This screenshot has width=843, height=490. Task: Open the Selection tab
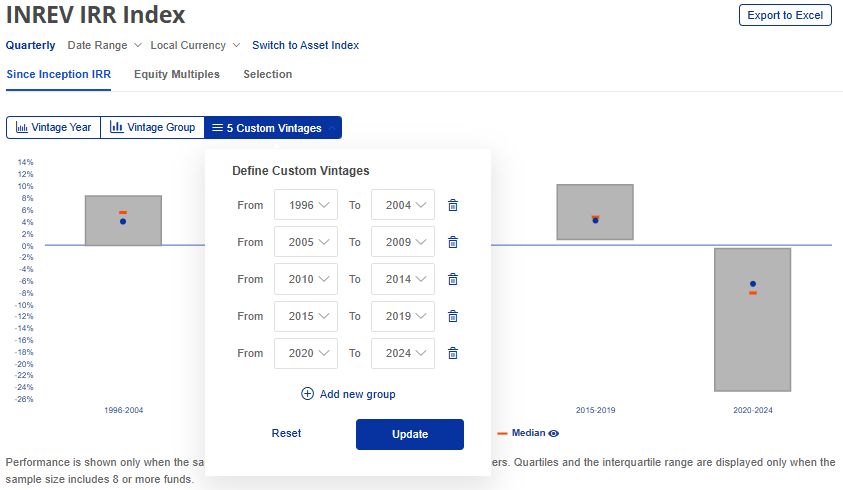pyautogui.click(x=268, y=74)
